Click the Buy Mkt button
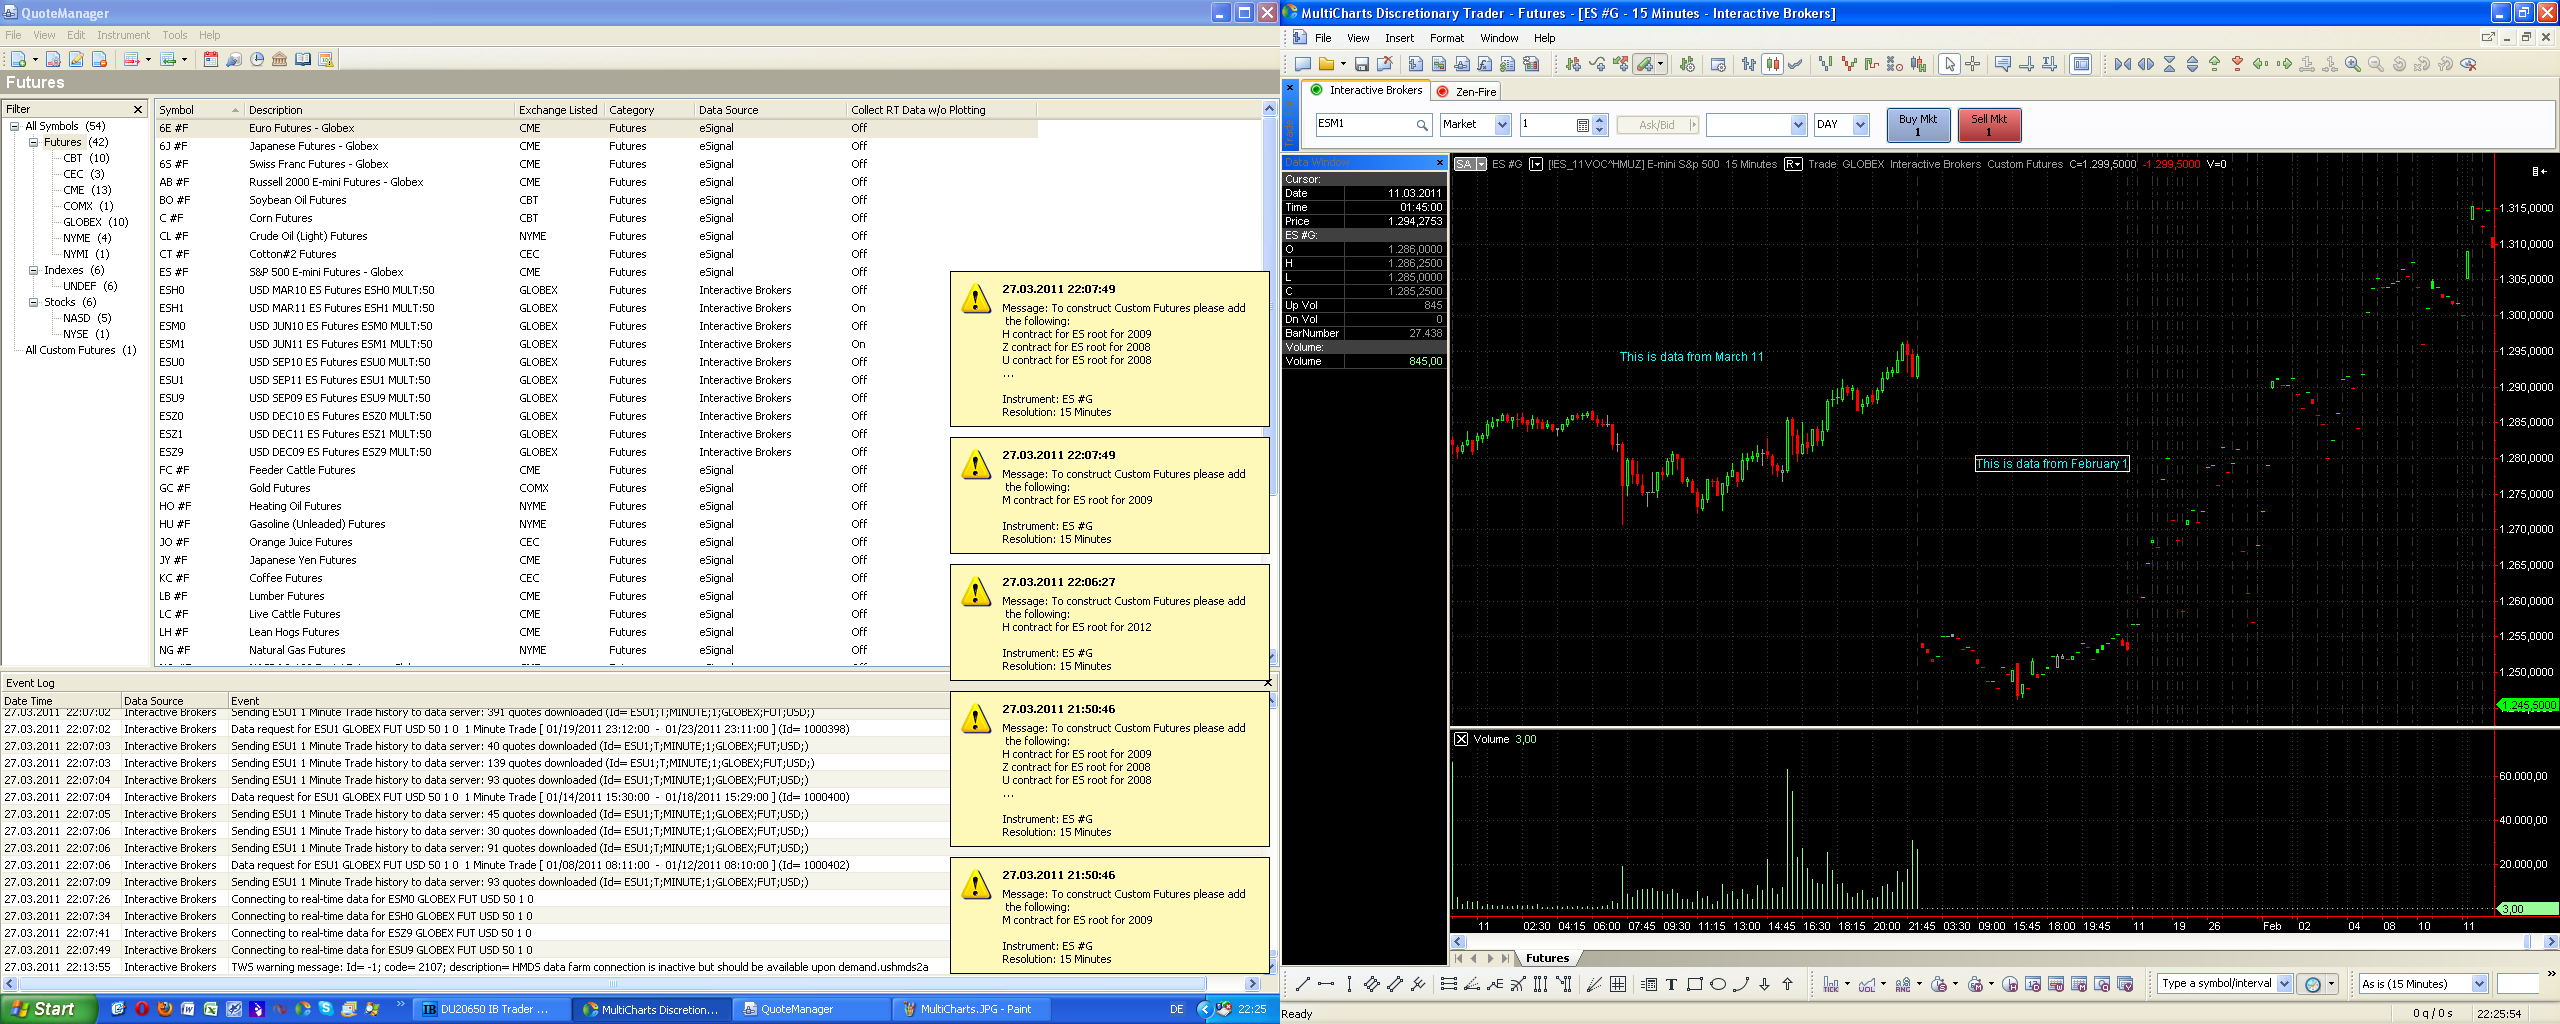 coord(1918,125)
